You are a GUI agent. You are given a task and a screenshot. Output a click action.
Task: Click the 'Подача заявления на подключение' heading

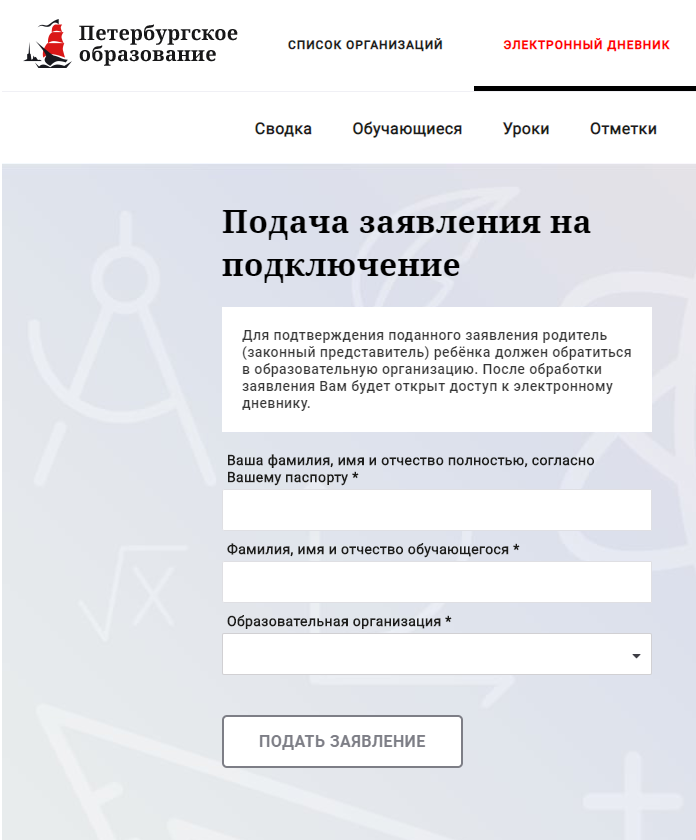[405, 243]
